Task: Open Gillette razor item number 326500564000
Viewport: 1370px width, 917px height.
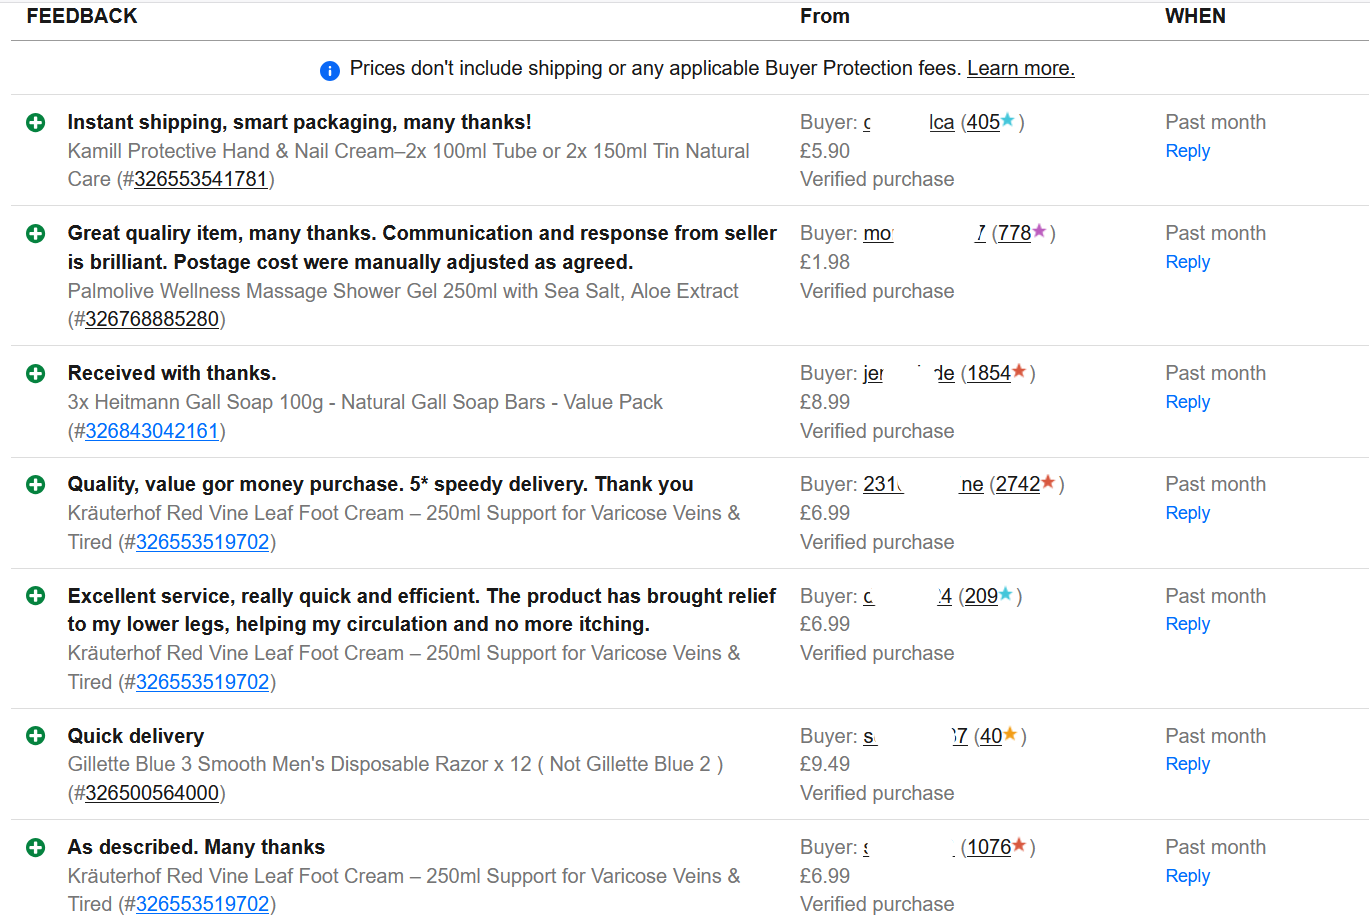Action: point(152,794)
